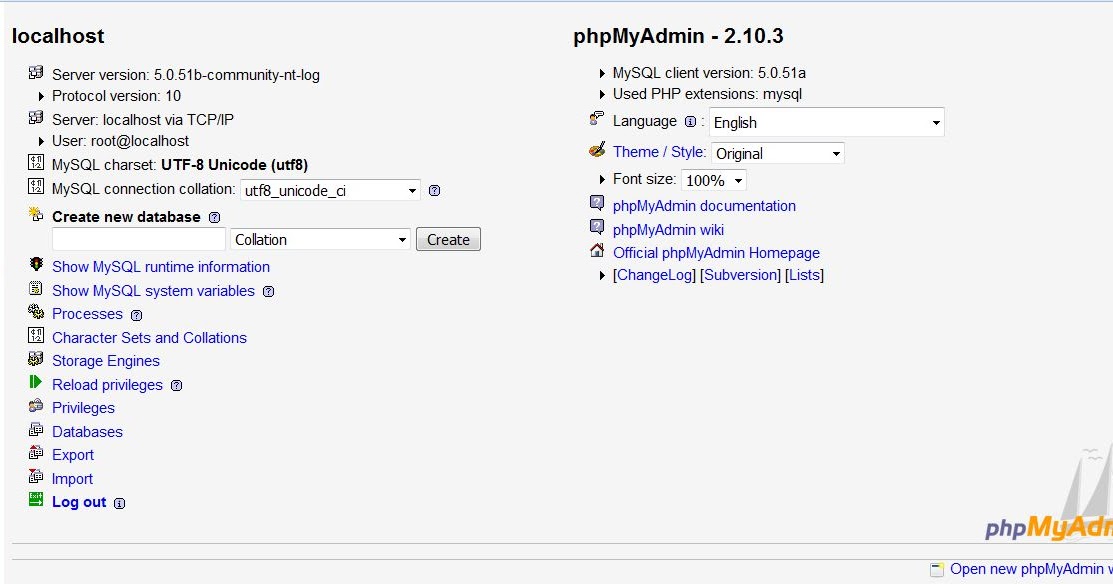This screenshot has width=1113, height=584.
Task: Open the phpMyAdmin wiki link
Action: pos(668,230)
